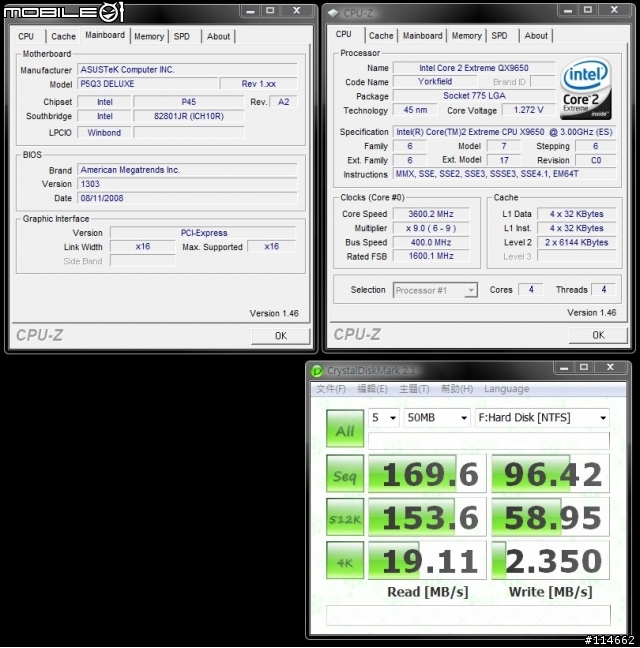Close the left Mainboard CPU-Z window

pos(297,11)
